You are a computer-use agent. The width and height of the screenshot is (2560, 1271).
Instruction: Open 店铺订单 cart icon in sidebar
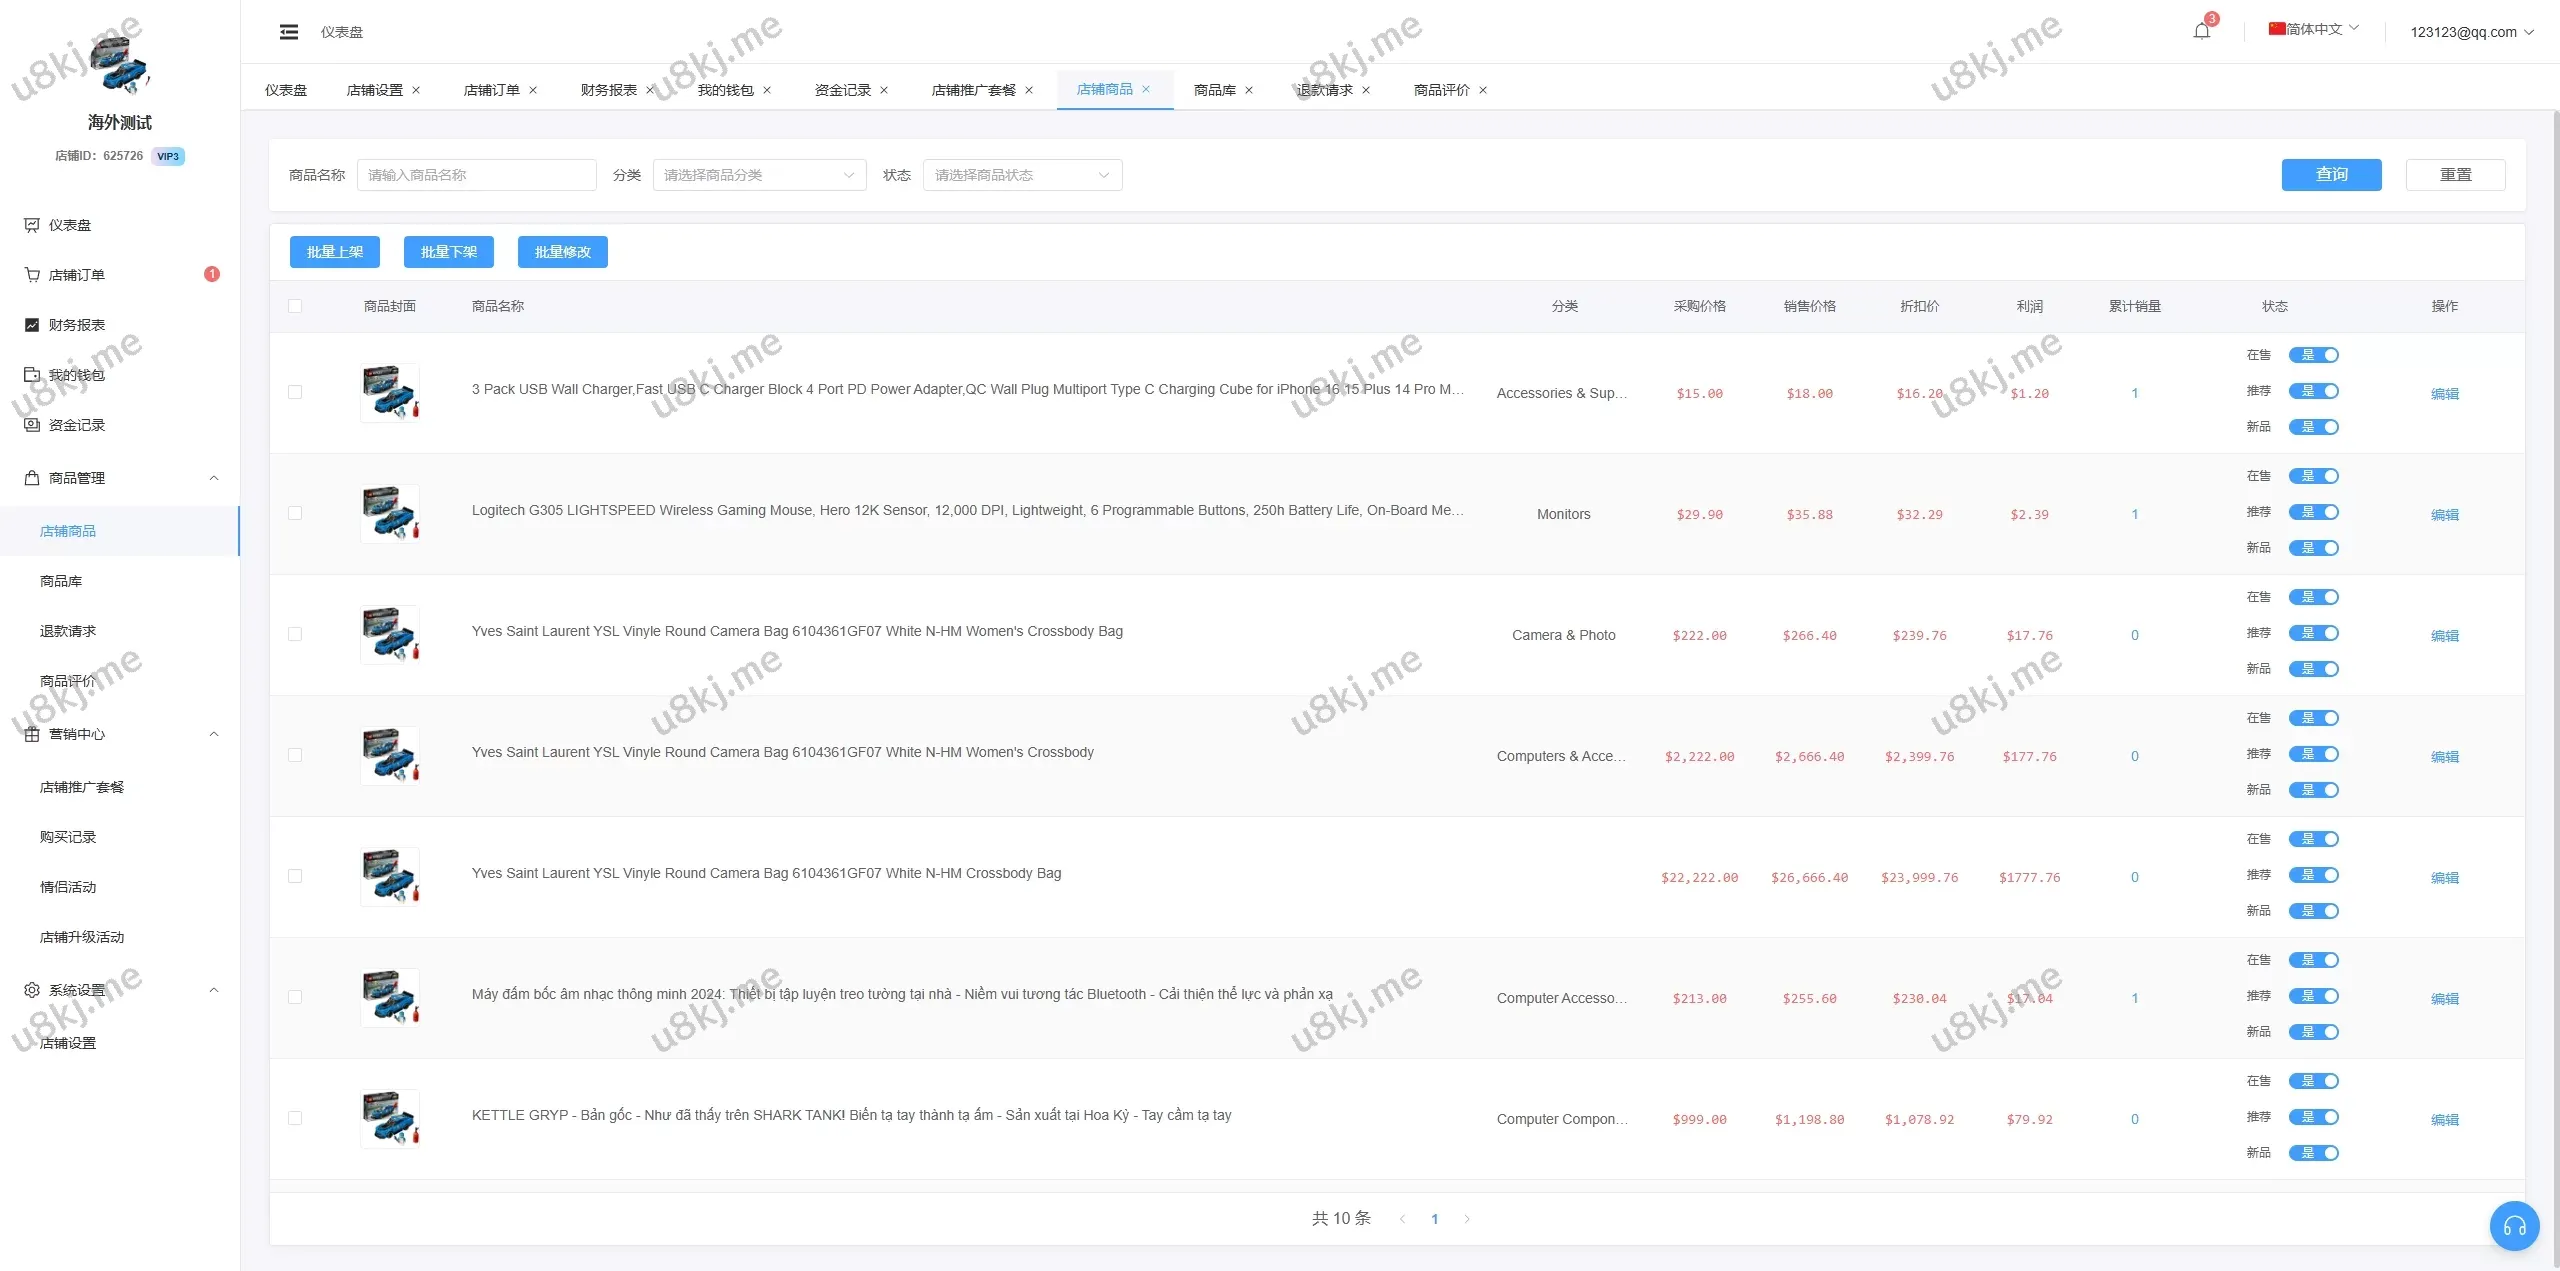click(32, 275)
